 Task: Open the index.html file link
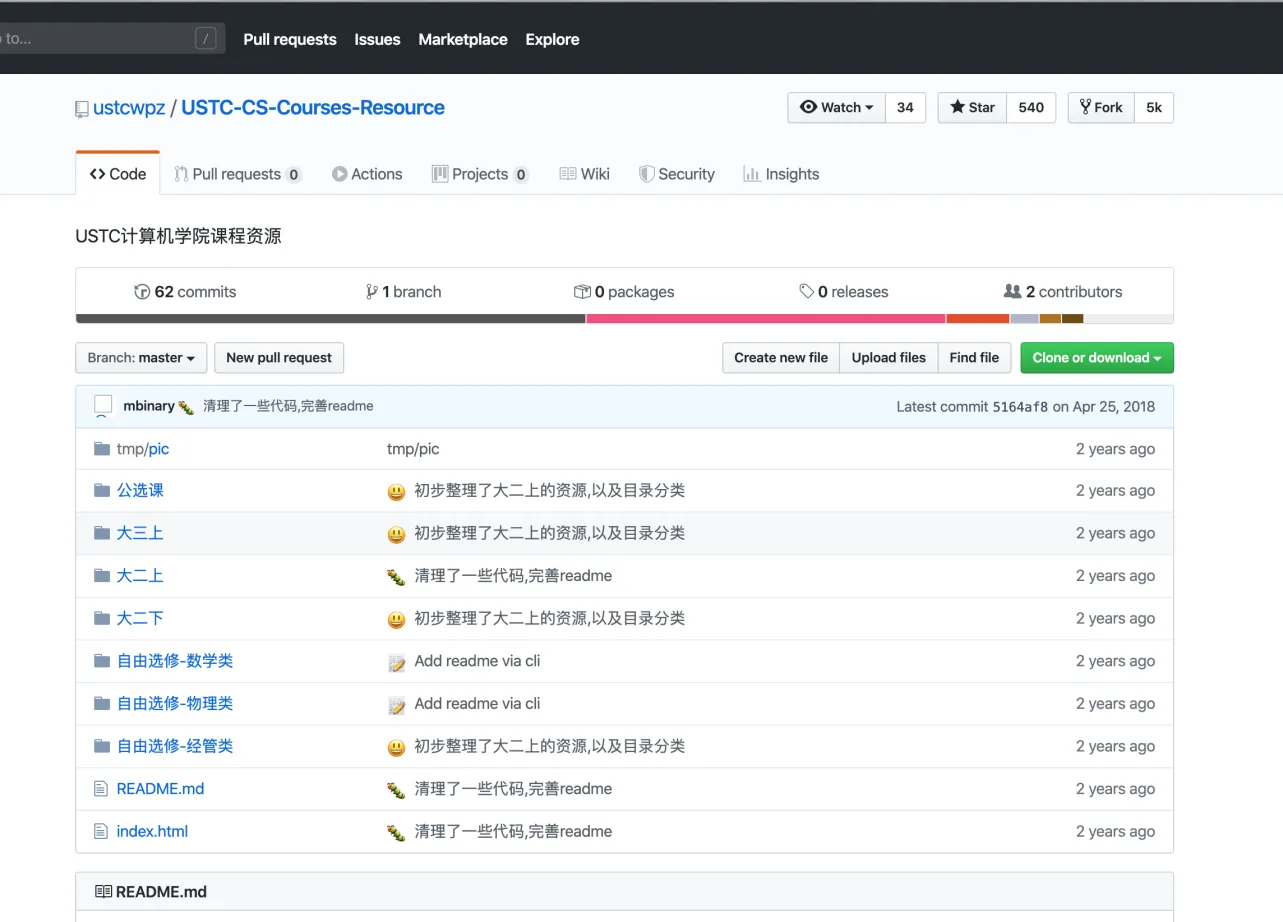152,831
